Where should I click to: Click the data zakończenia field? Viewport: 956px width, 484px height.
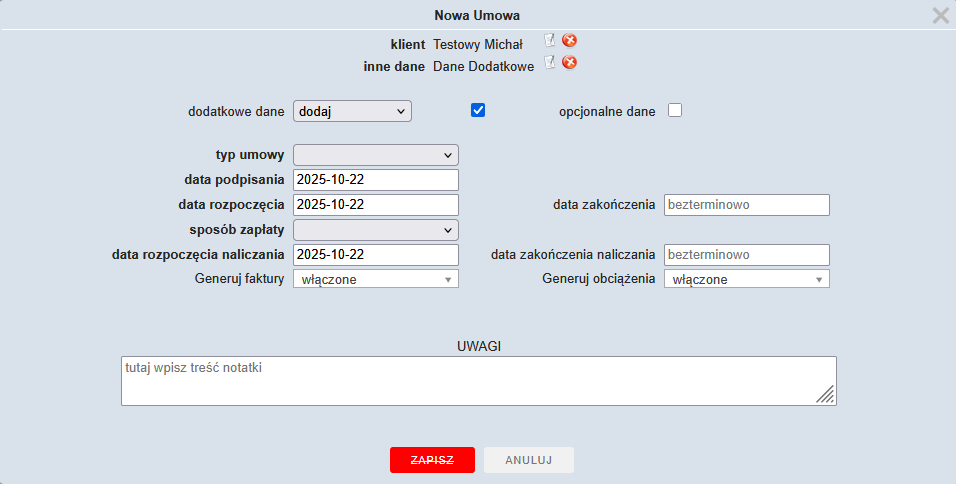point(746,205)
